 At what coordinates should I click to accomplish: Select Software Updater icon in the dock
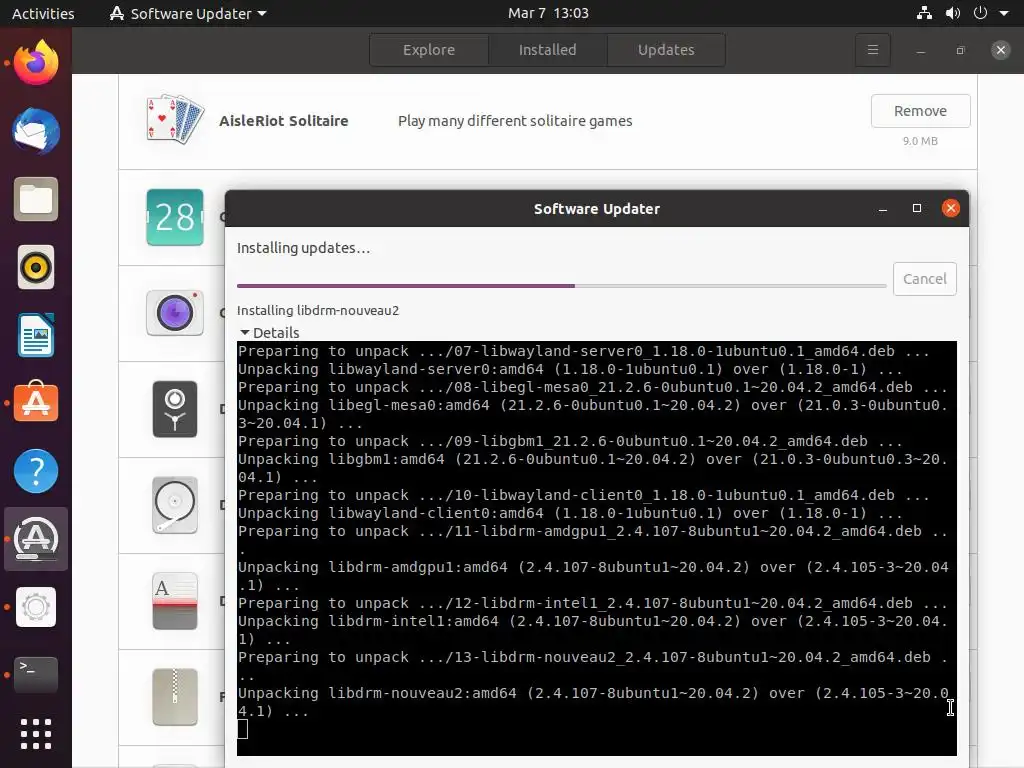click(x=36, y=539)
